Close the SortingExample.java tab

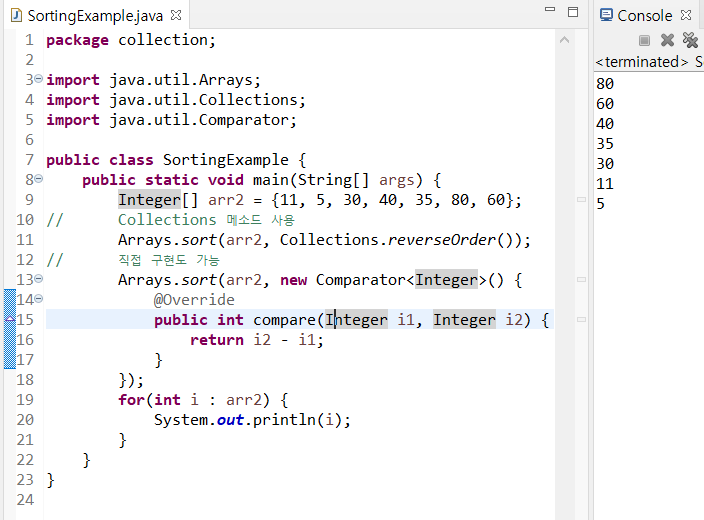click(176, 15)
